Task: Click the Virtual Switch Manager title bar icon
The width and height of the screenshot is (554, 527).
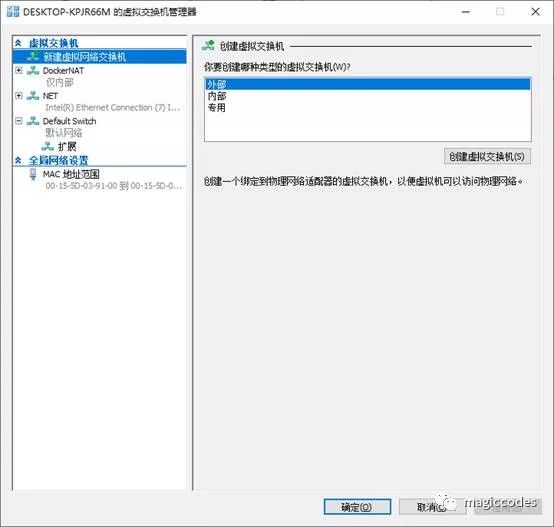Action: [13, 12]
